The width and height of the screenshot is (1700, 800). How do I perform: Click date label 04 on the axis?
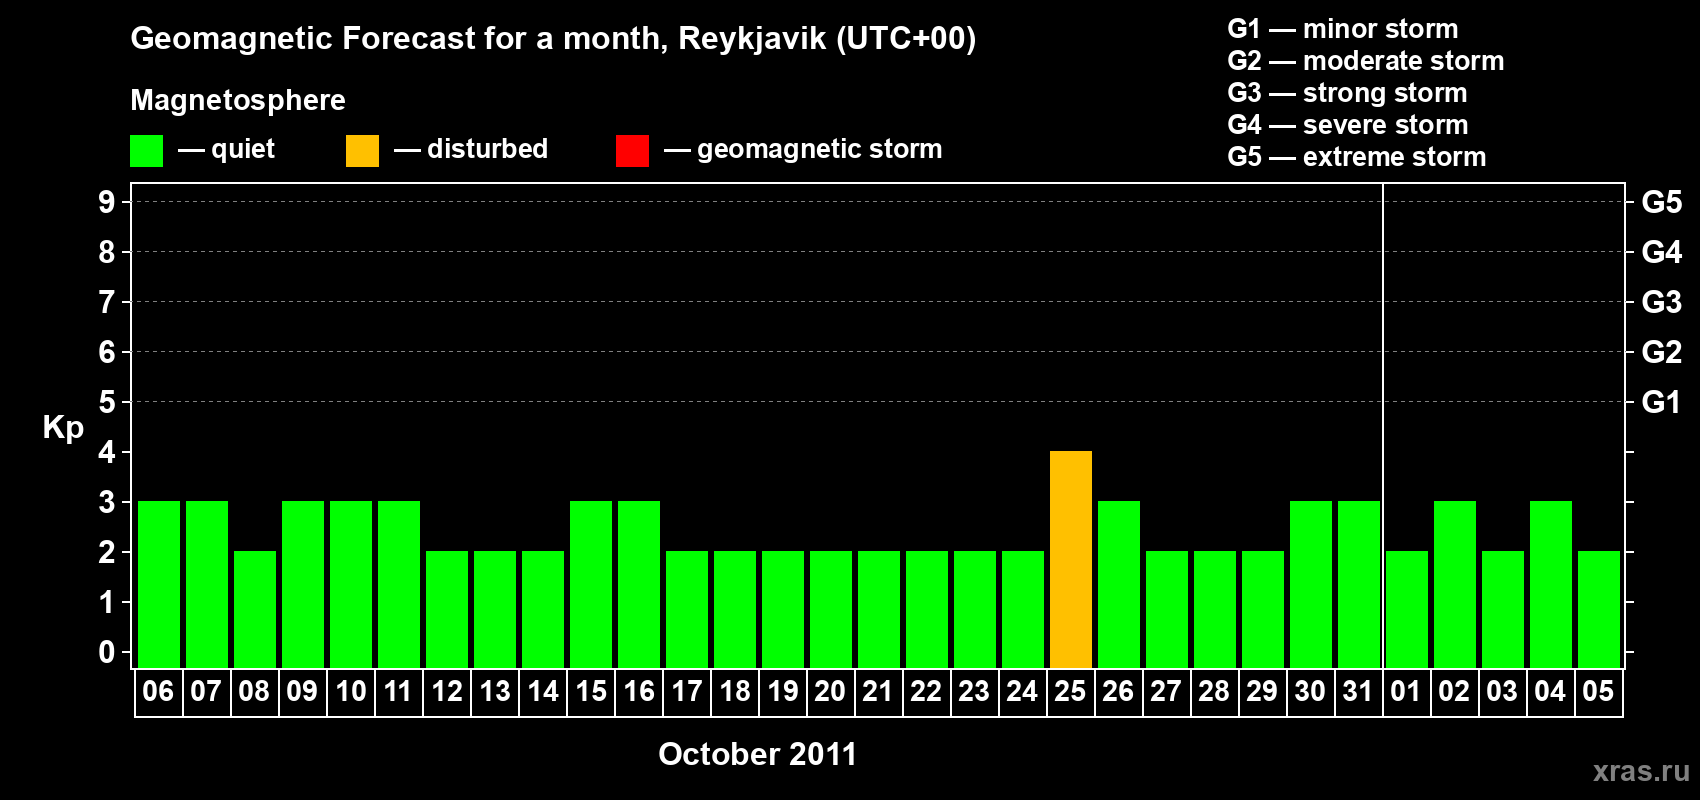[x=1550, y=691]
